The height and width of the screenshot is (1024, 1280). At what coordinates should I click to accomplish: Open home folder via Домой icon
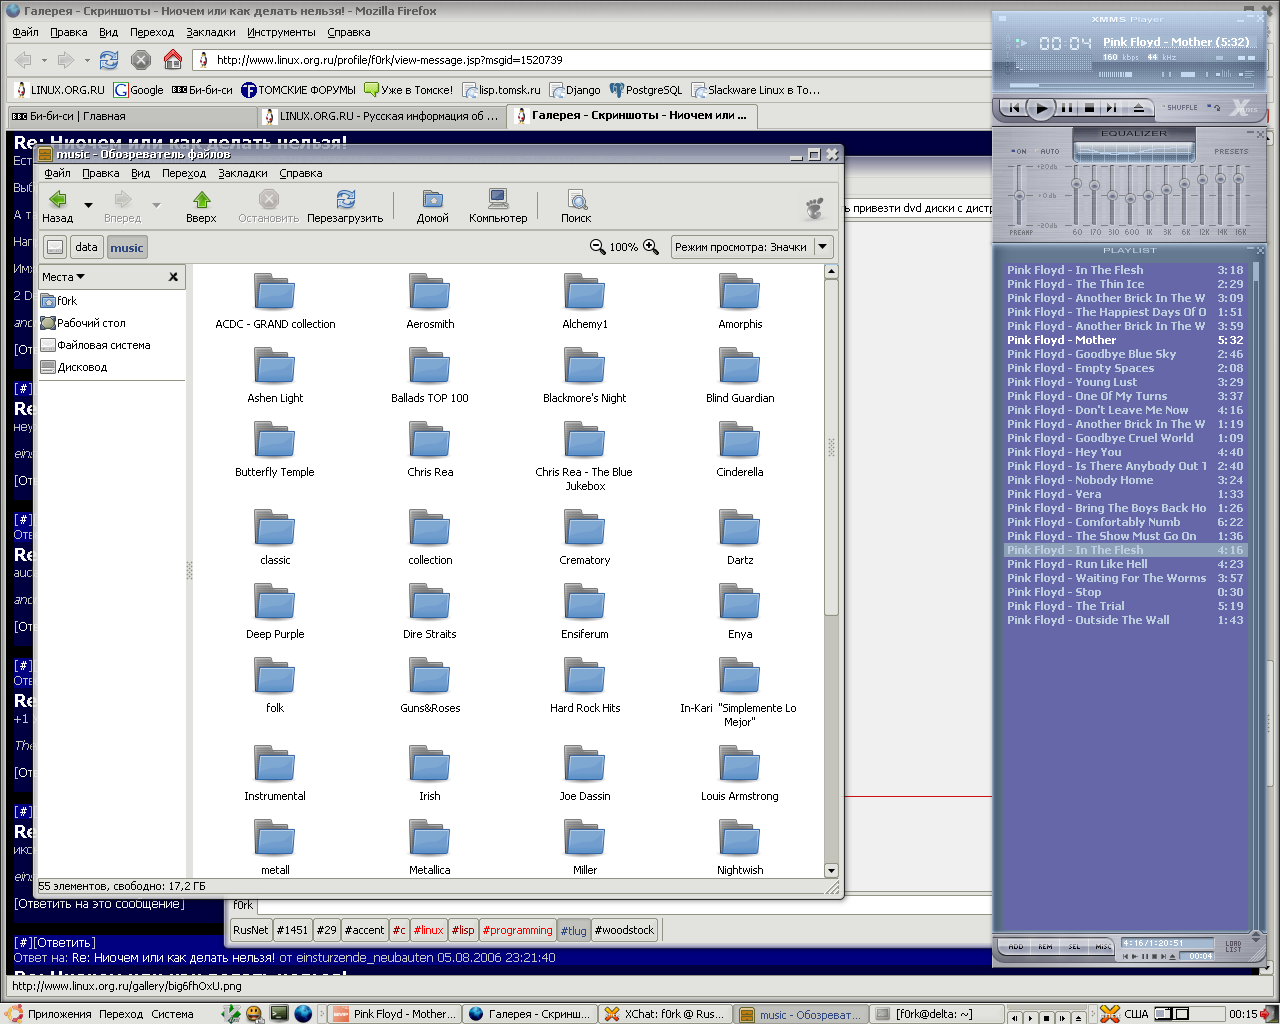pyautogui.click(x=433, y=206)
